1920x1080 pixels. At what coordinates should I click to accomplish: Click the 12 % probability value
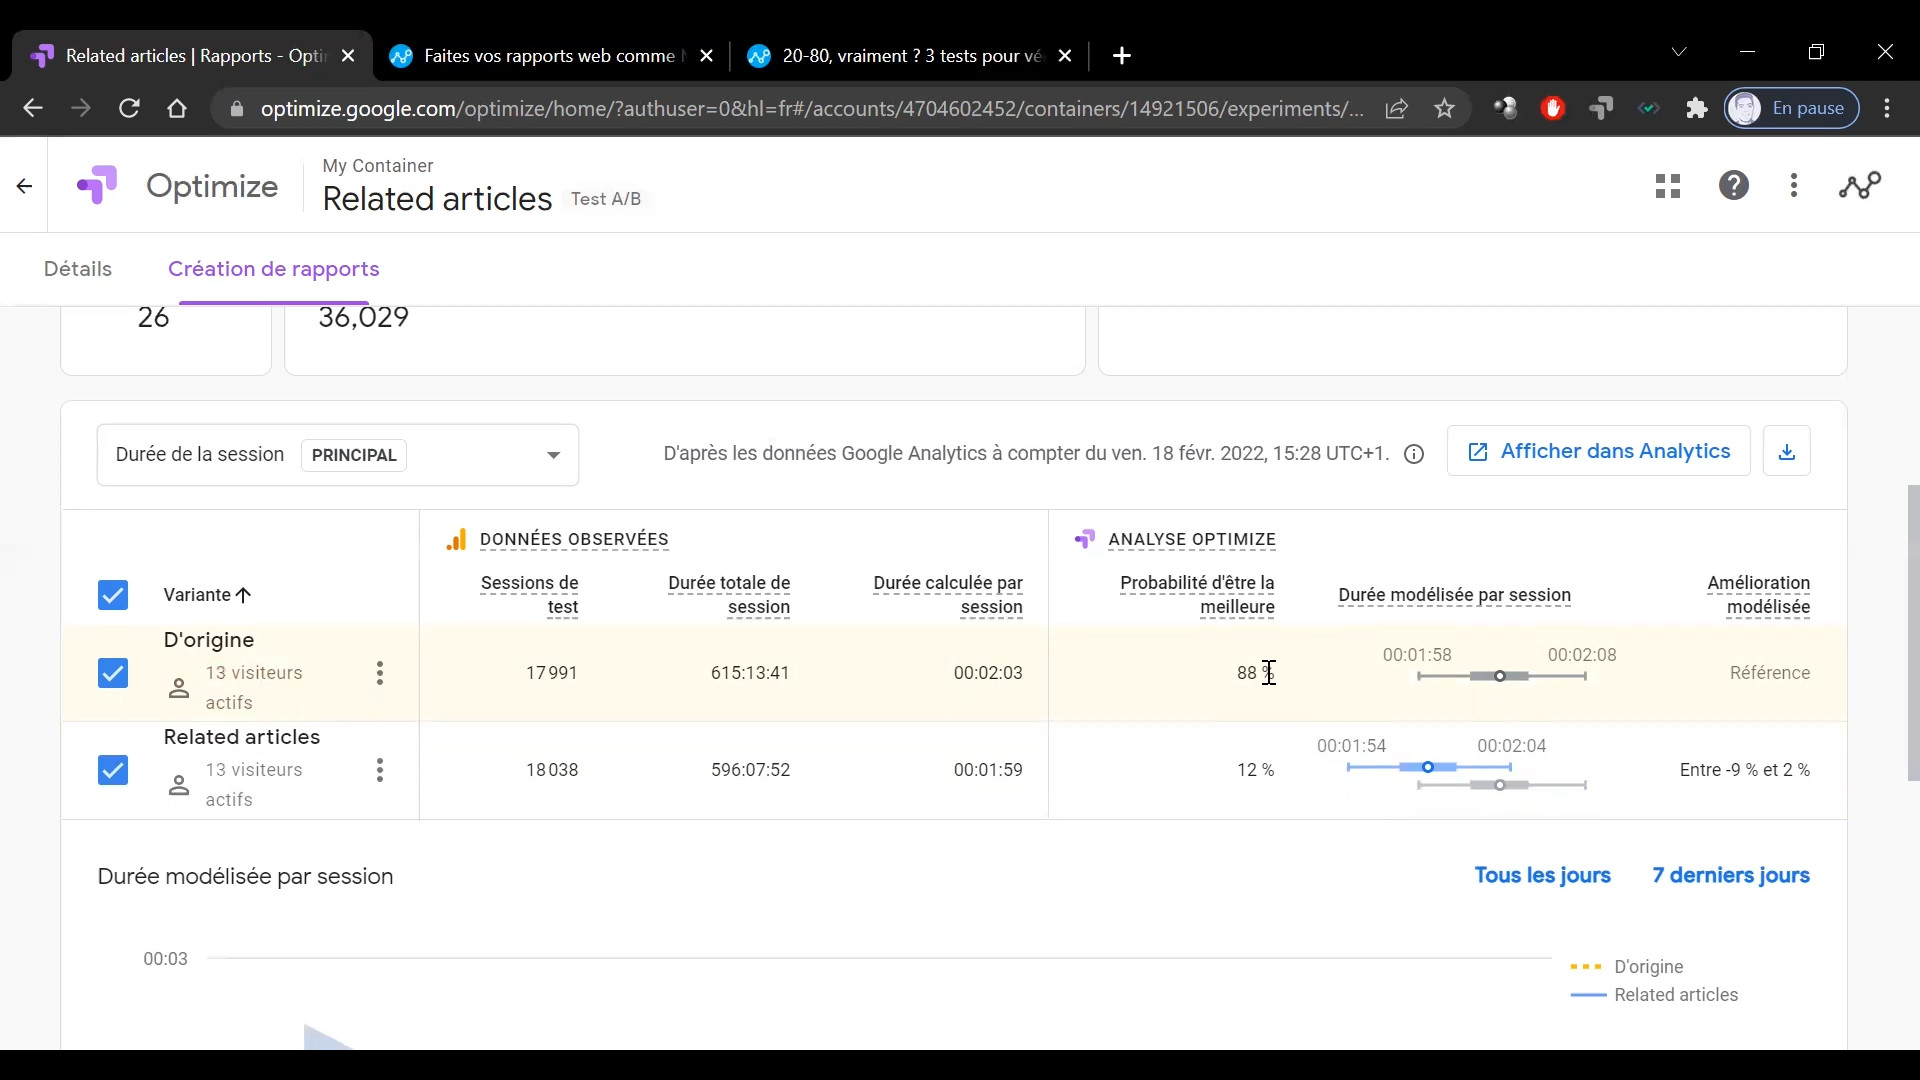1255,770
